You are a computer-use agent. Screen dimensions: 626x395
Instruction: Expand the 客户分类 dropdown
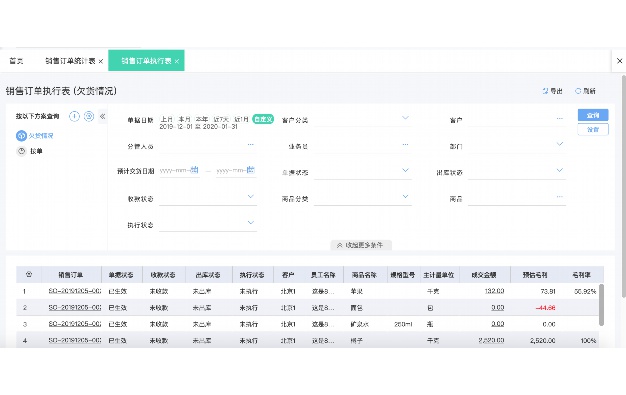[405, 118]
